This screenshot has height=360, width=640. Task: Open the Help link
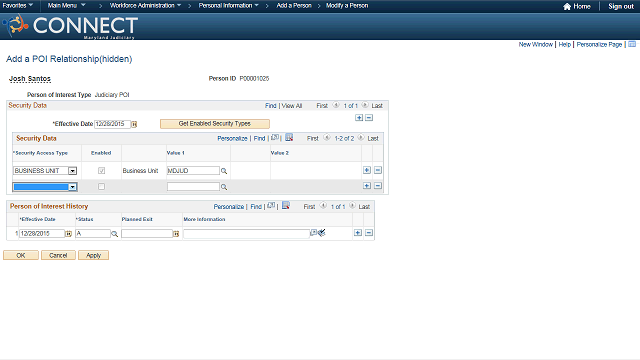click(564, 44)
